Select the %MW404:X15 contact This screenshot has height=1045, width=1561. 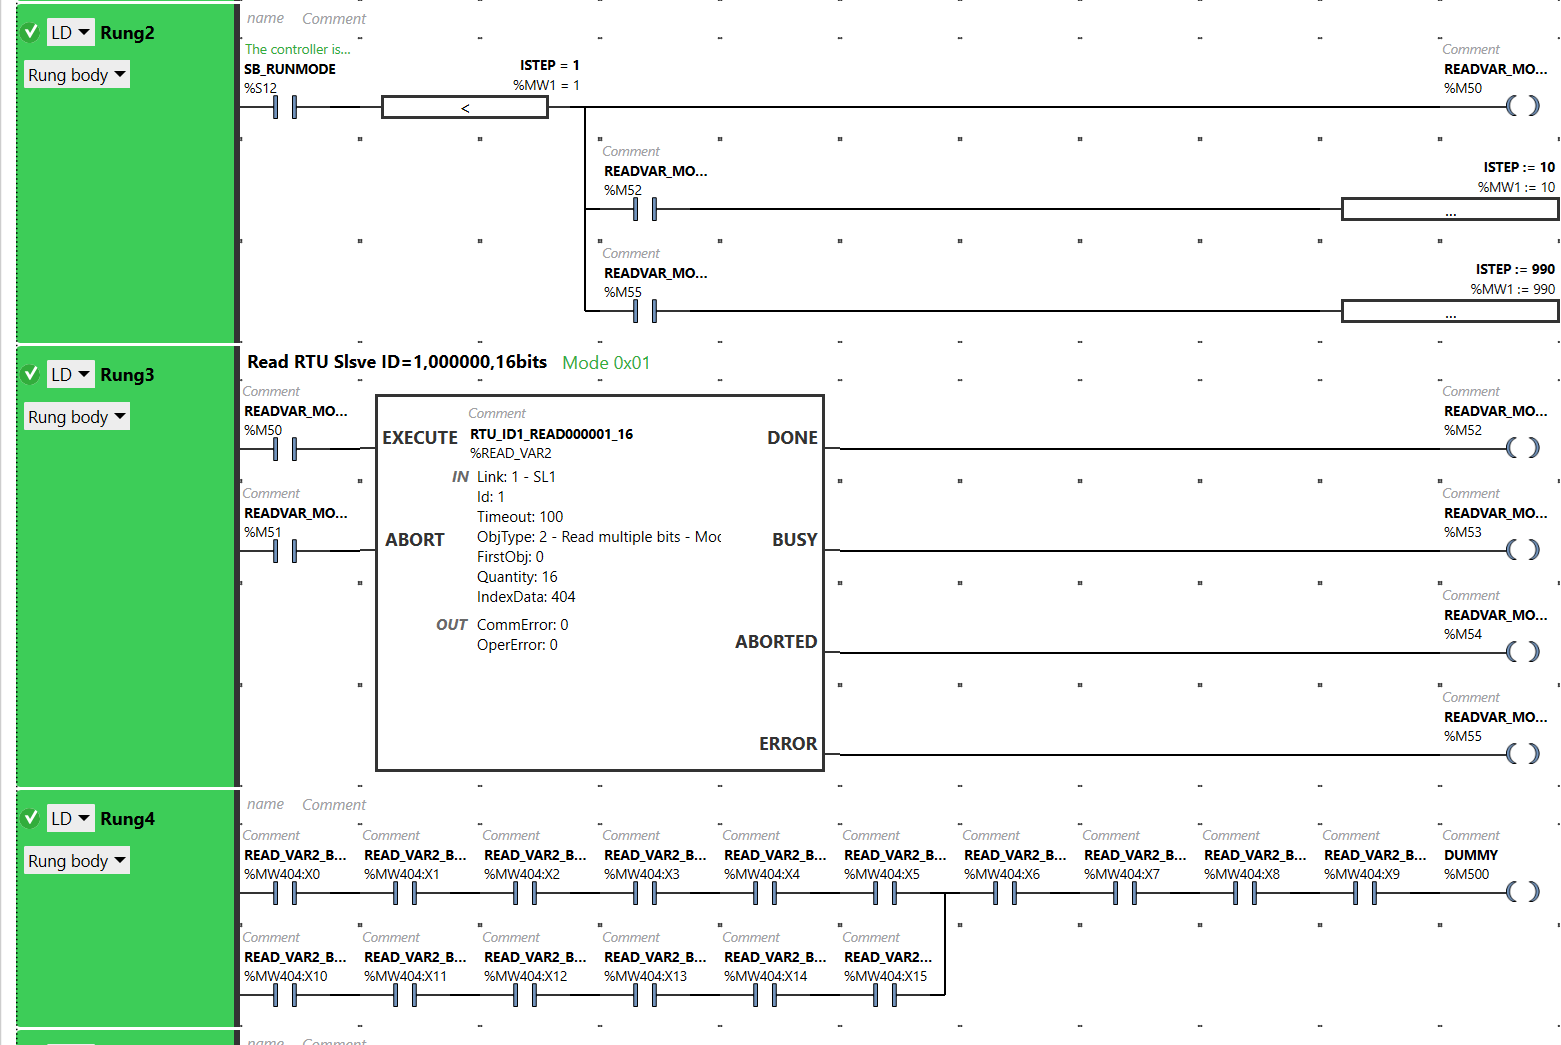click(x=885, y=995)
